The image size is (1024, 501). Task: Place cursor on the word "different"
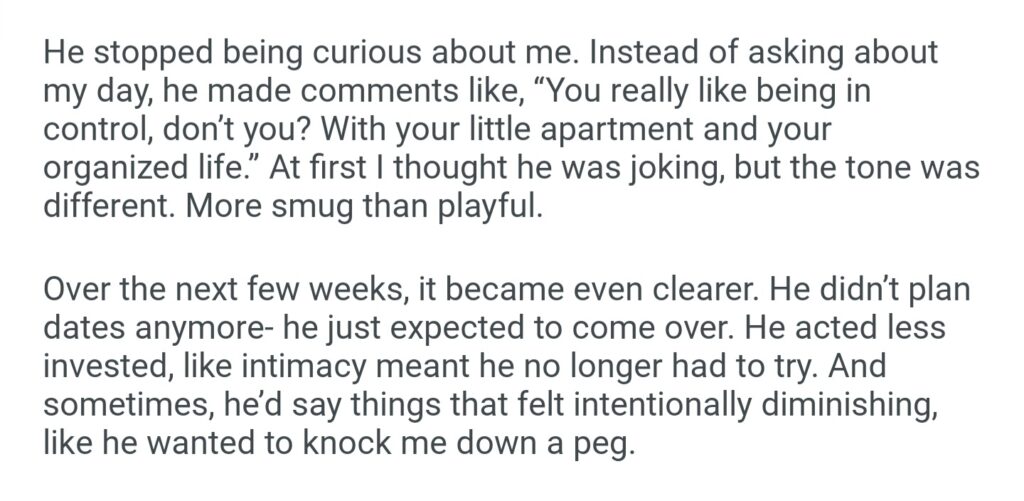pos(92,204)
